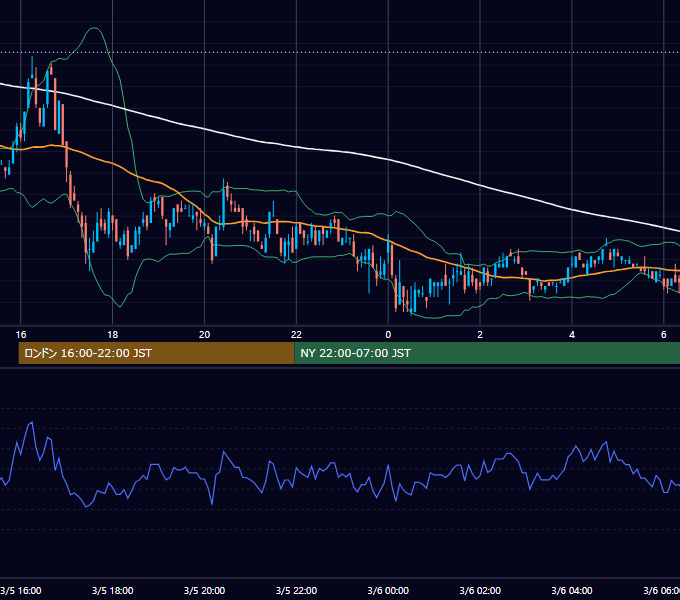The image size is (680, 600).
Task: Click the 20 hour label on price chart axis
Action: (204, 335)
